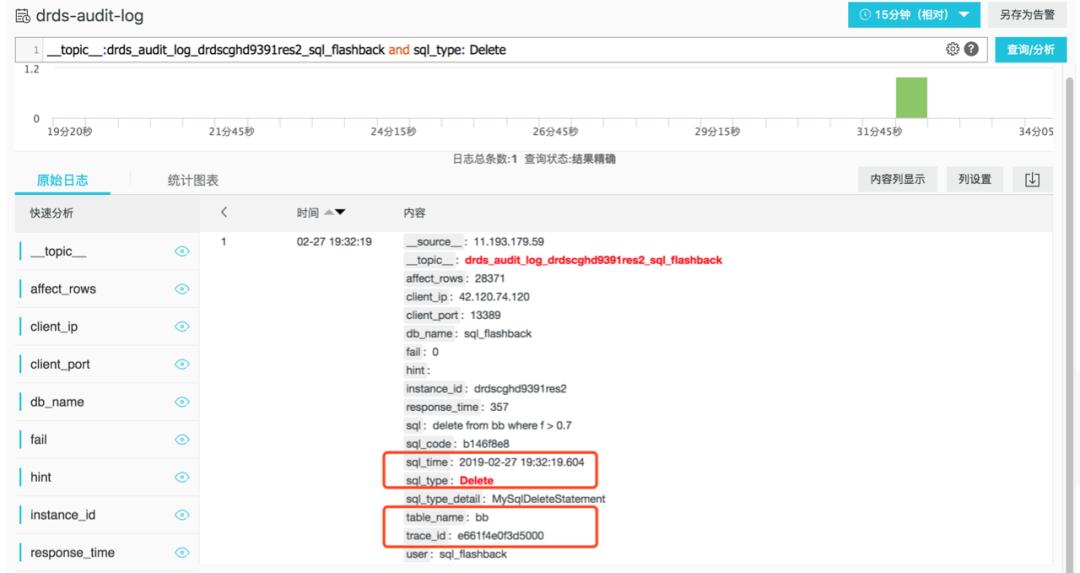Toggle eye icon for fail field
This screenshot has width=1080, height=573.
182,439
